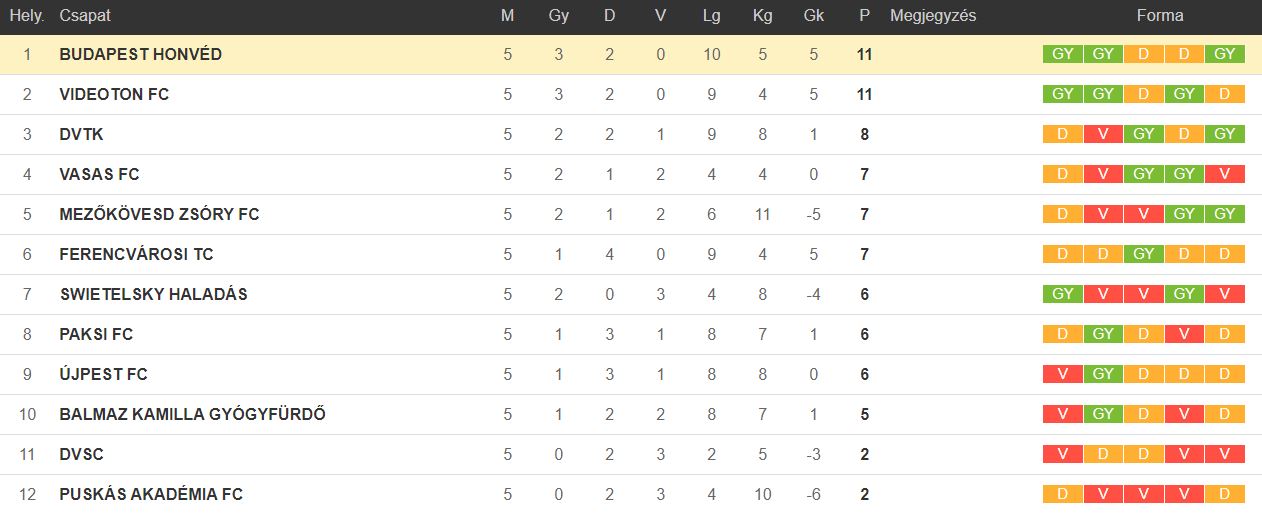Click the Vasas FC team name
This screenshot has height=513, width=1262.
tap(99, 174)
